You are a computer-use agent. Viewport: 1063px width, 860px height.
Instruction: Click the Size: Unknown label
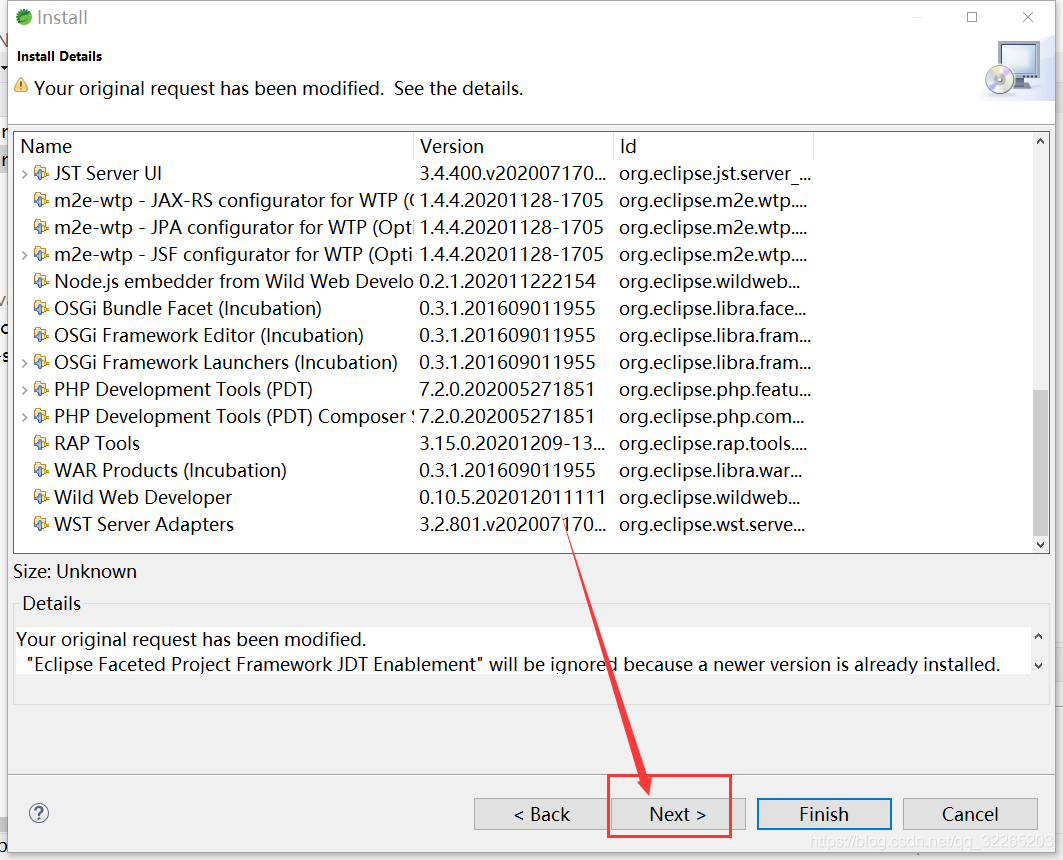point(75,571)
